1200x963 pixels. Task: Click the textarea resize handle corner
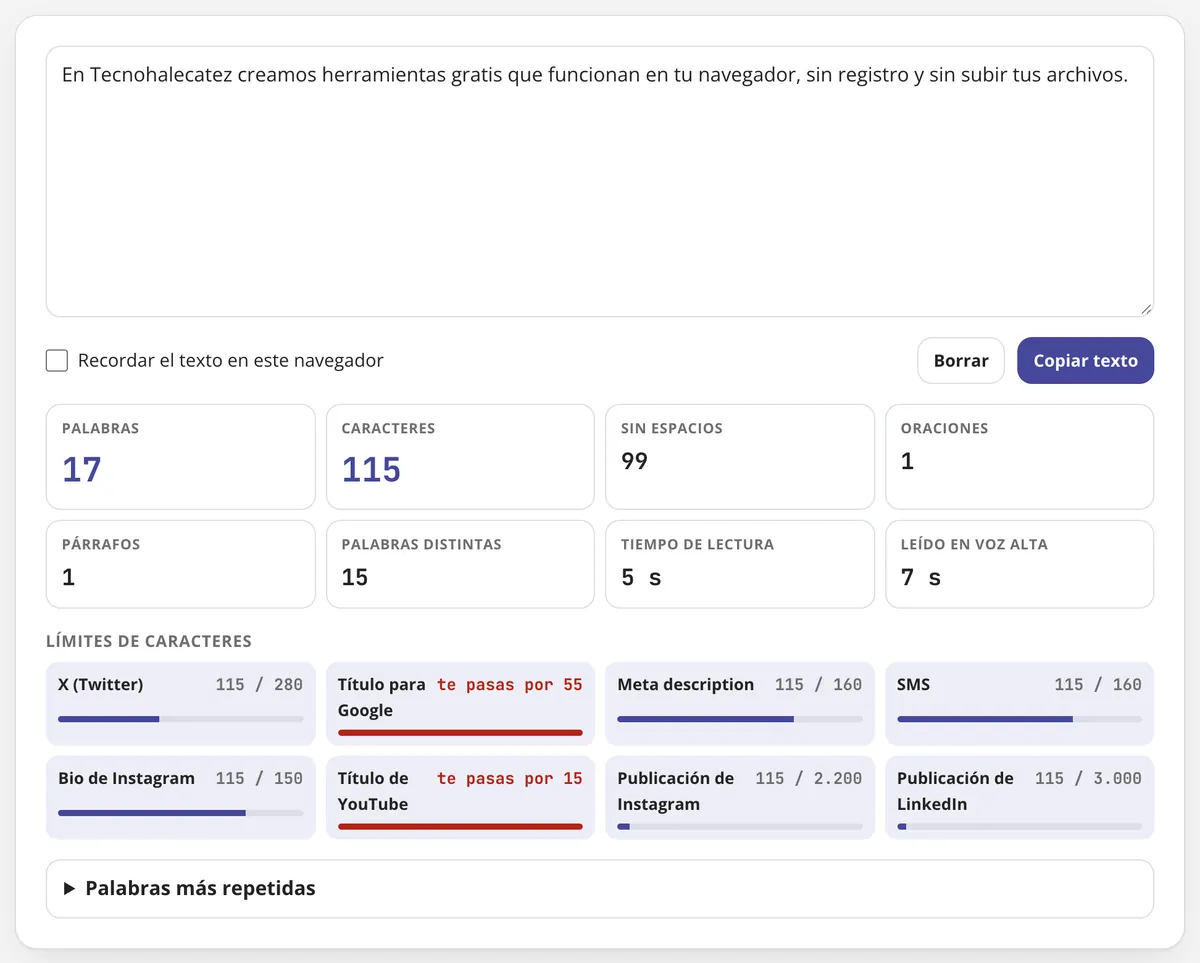coord(1146,309)
